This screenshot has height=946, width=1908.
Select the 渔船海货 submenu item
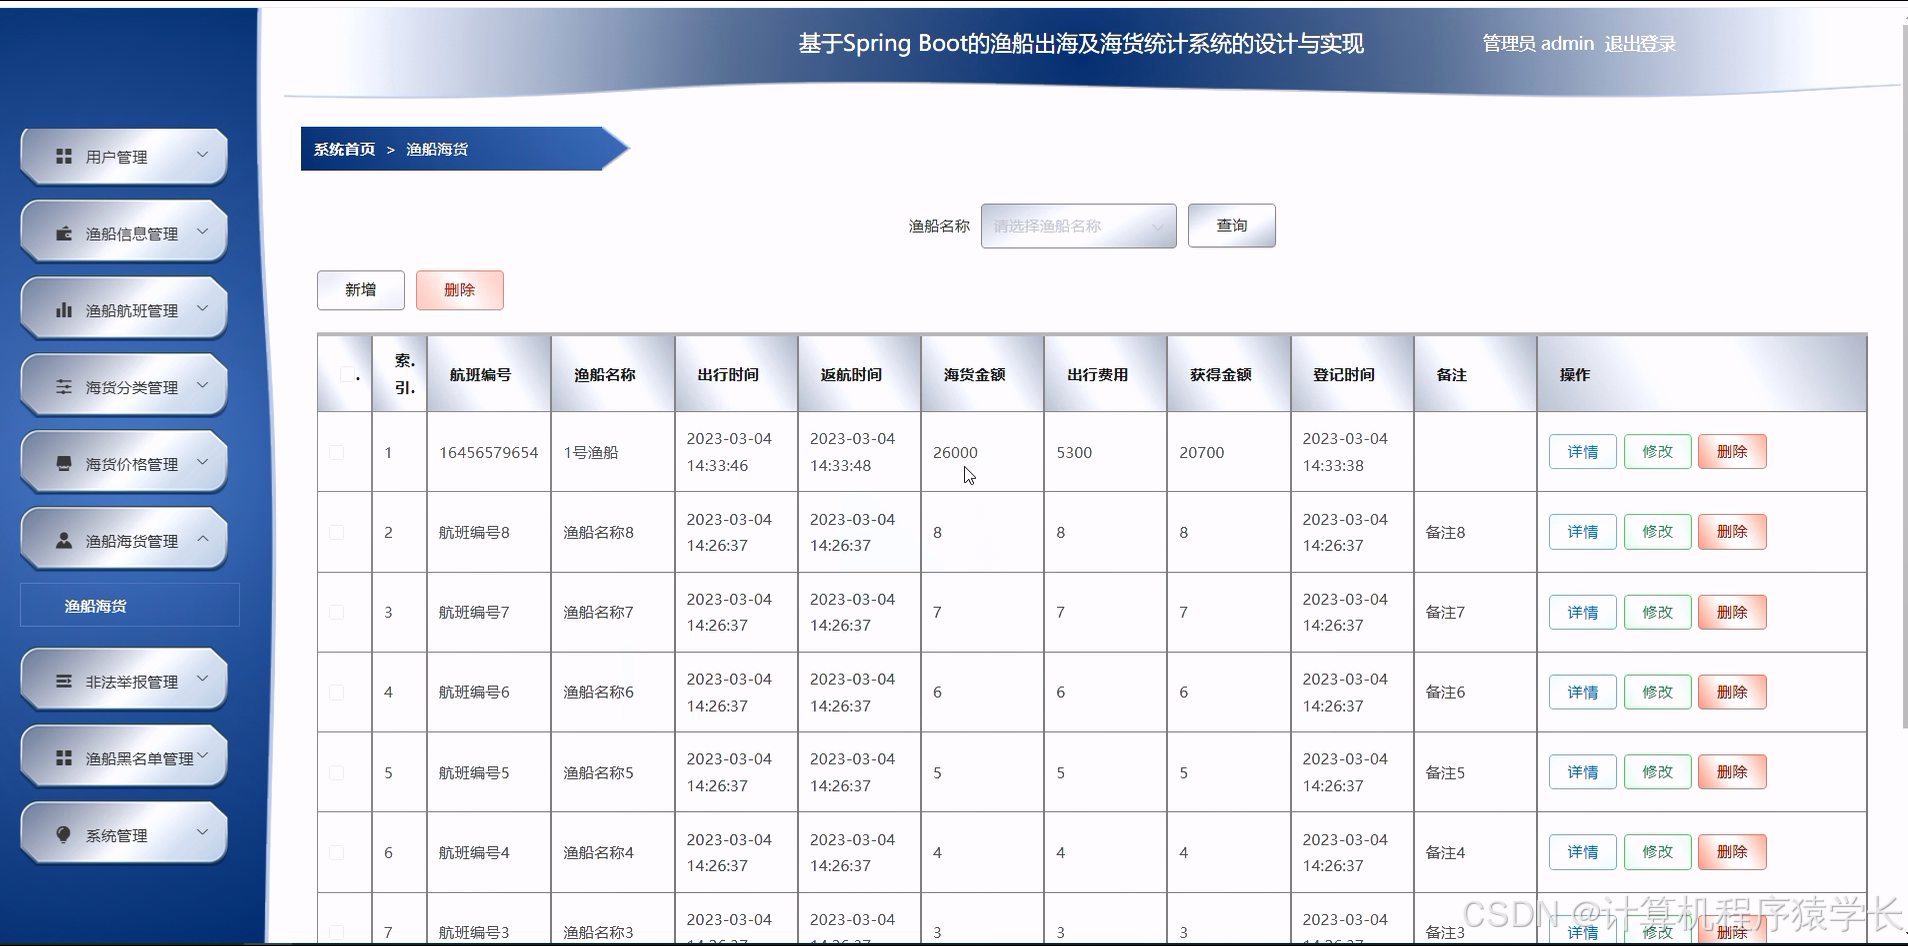[96, 604]
